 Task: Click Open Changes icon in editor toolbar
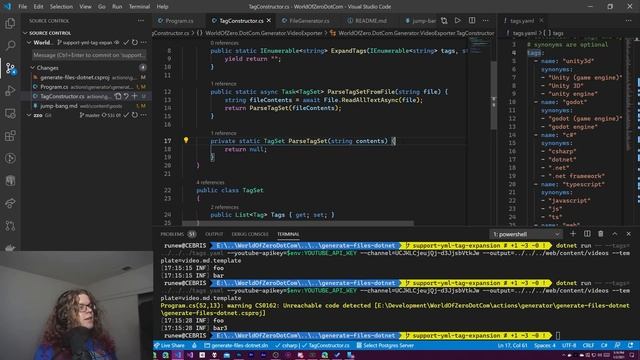(x=444, y=20)
